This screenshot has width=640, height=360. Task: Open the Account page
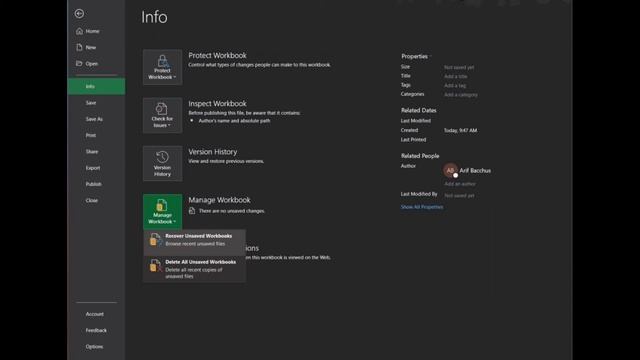[96, 314]
